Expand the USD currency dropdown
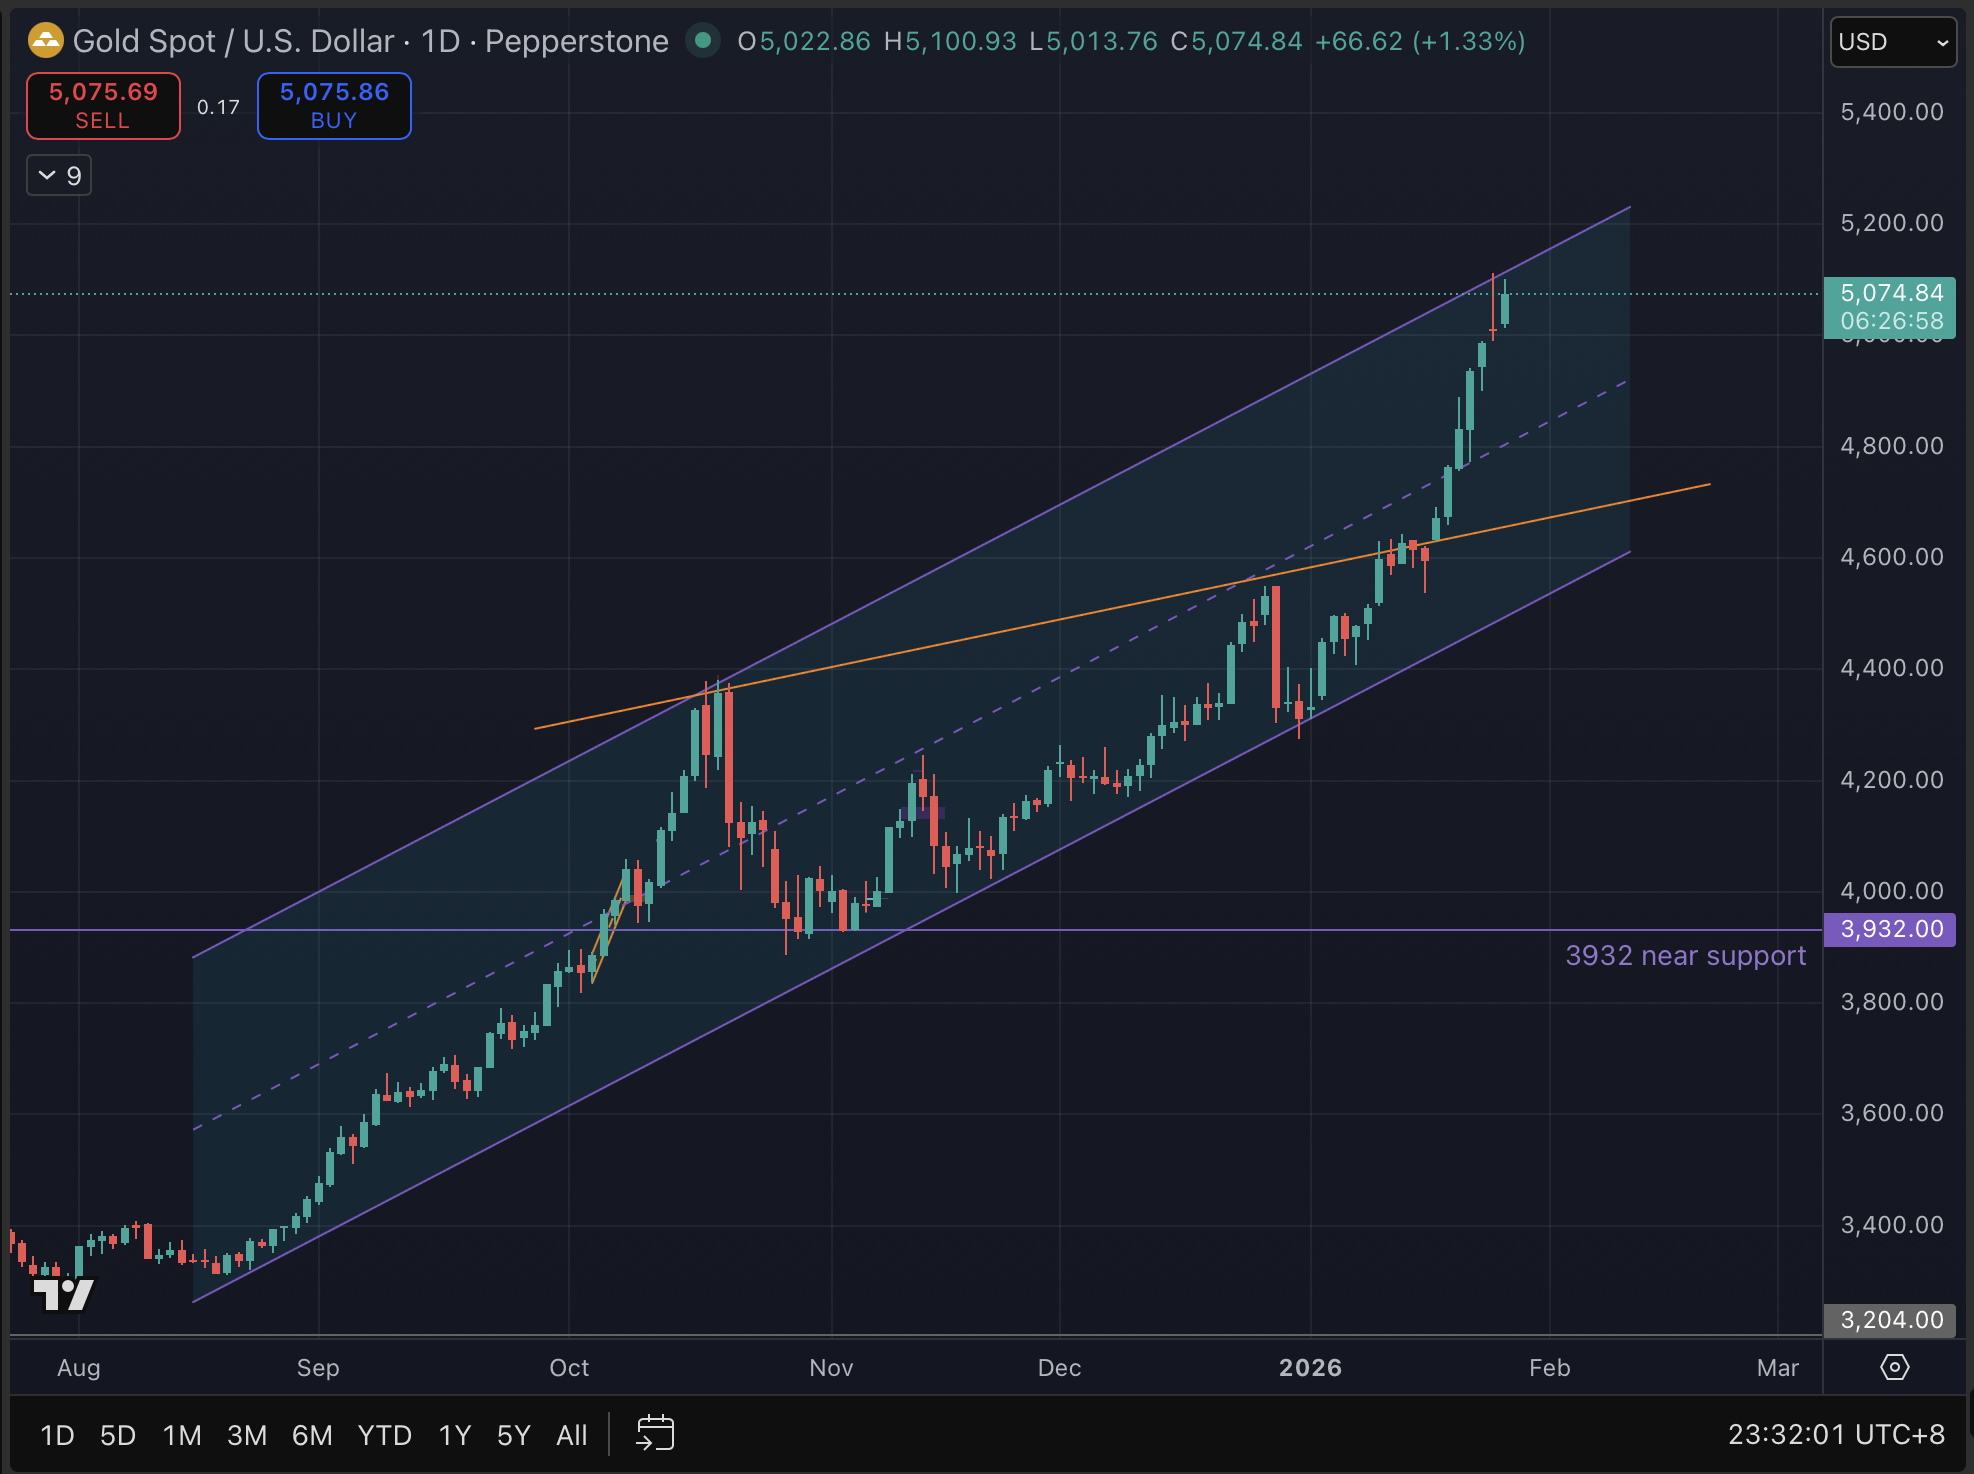1974x1474 pixels. click(x=1892, y=42)
